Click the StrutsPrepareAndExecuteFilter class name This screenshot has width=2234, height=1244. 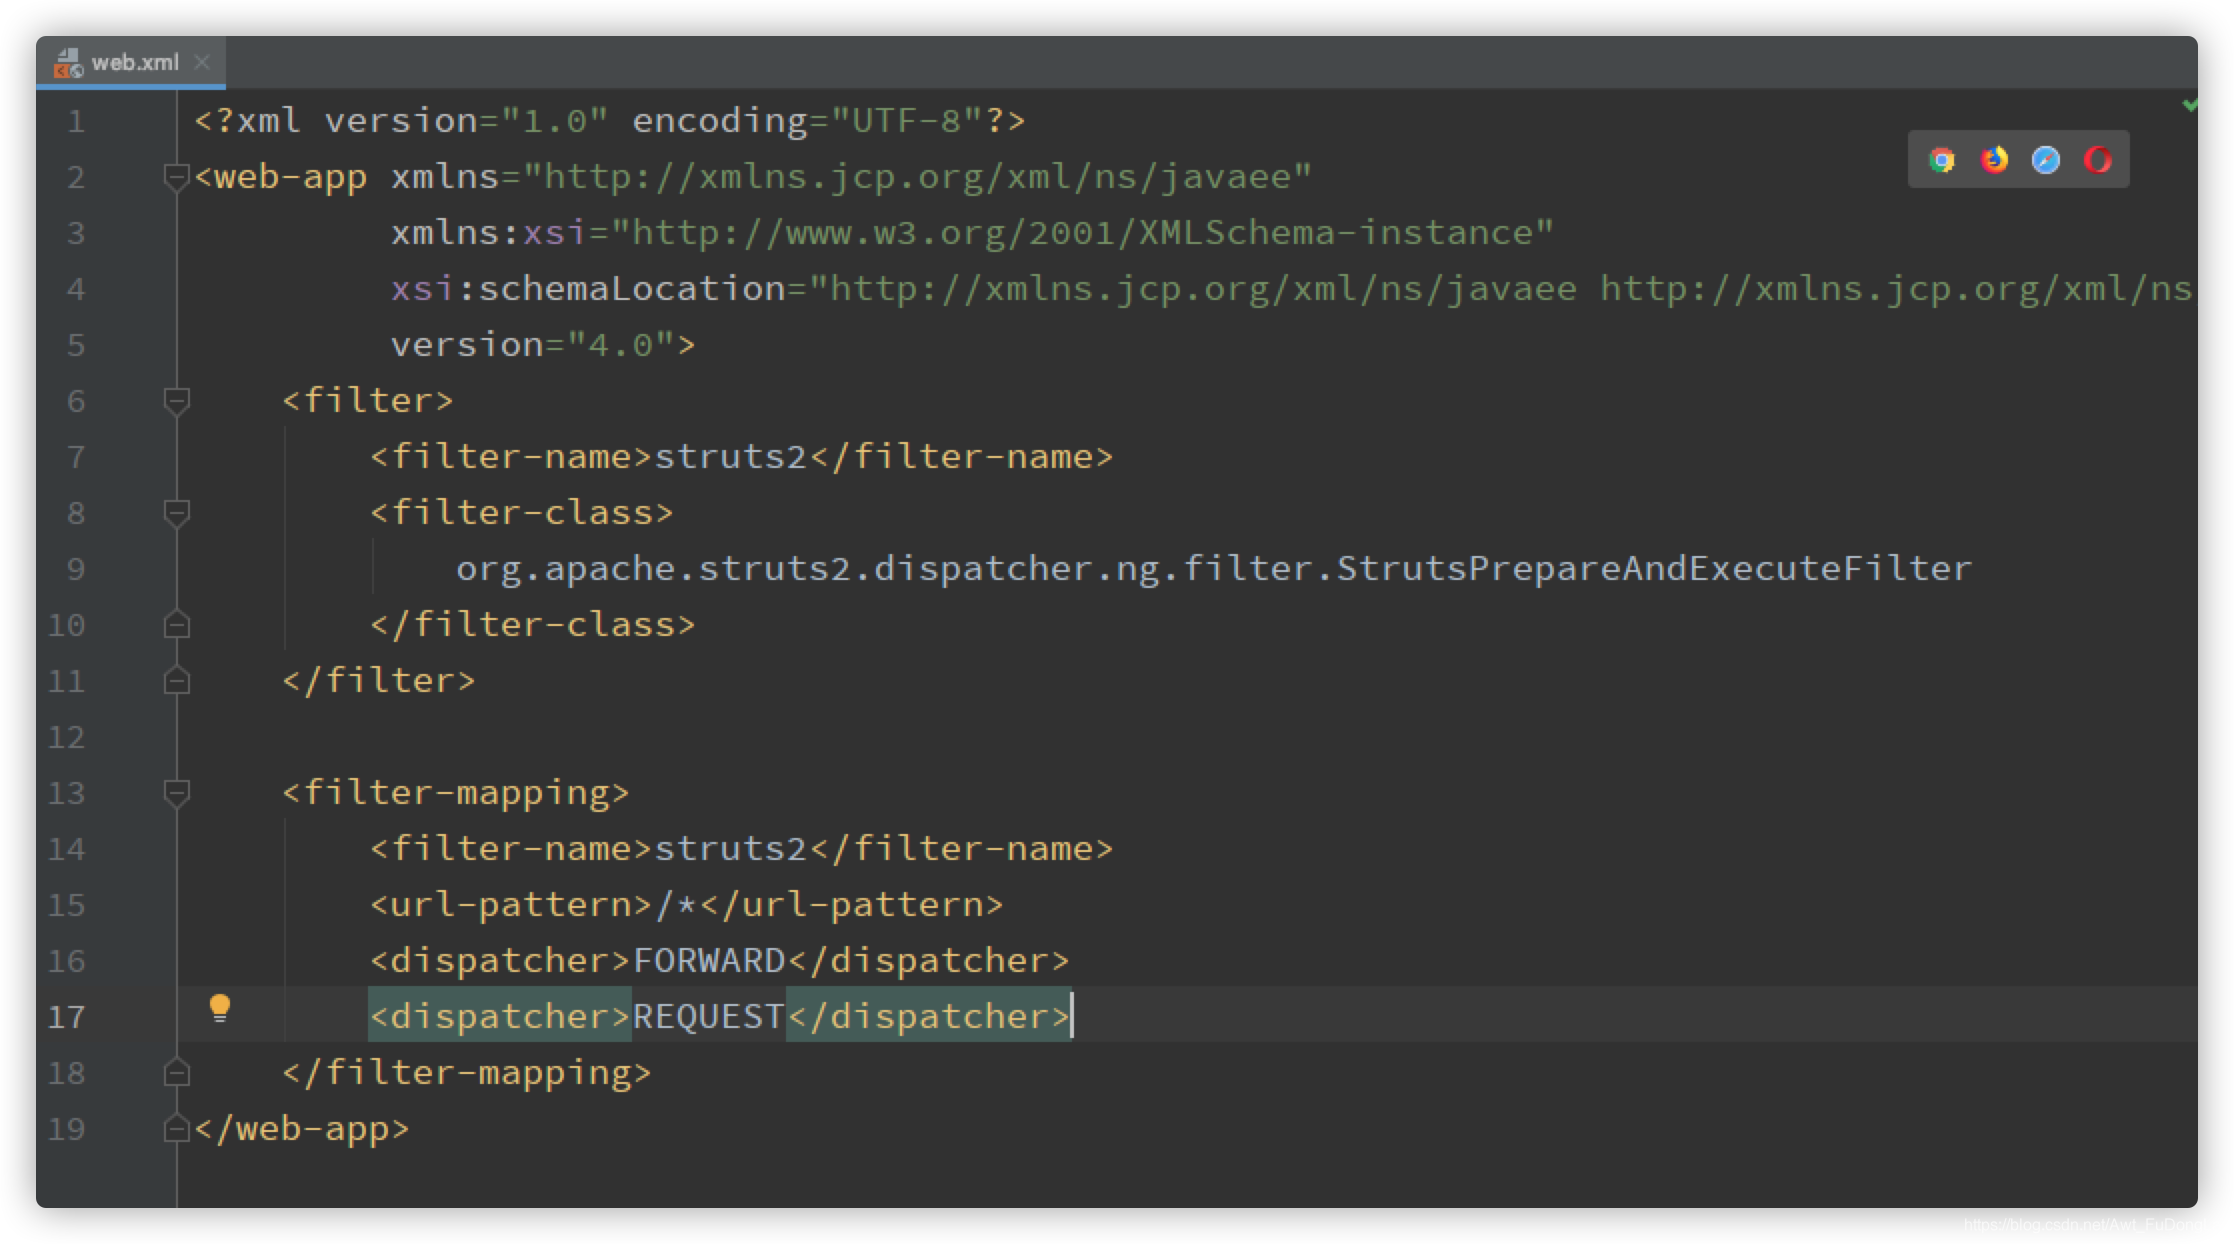tap(1654, 569)
